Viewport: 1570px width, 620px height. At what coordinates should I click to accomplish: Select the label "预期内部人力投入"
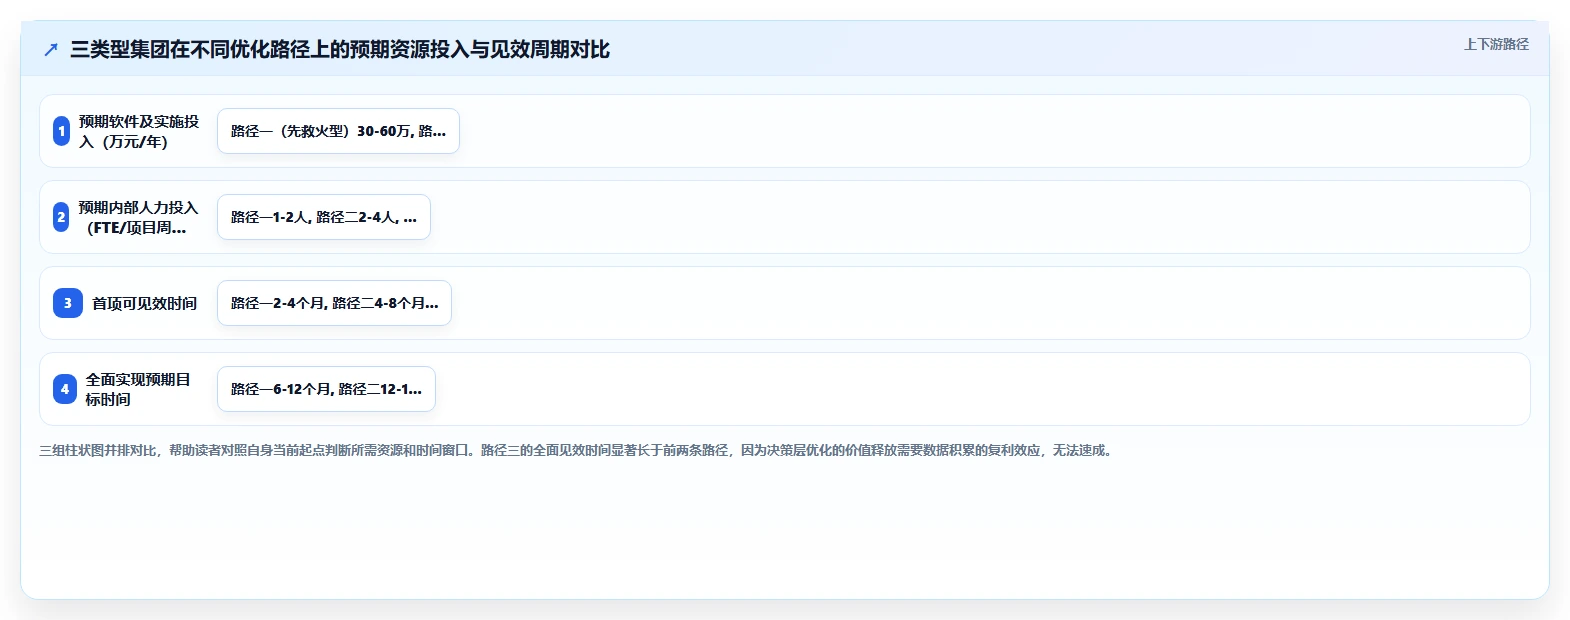[139, 217]
